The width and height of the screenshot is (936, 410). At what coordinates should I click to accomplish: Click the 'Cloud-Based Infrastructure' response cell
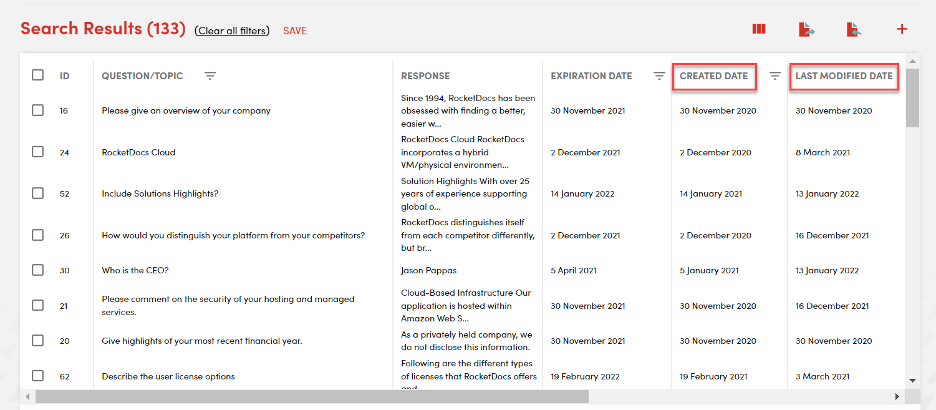click(466, 306)
